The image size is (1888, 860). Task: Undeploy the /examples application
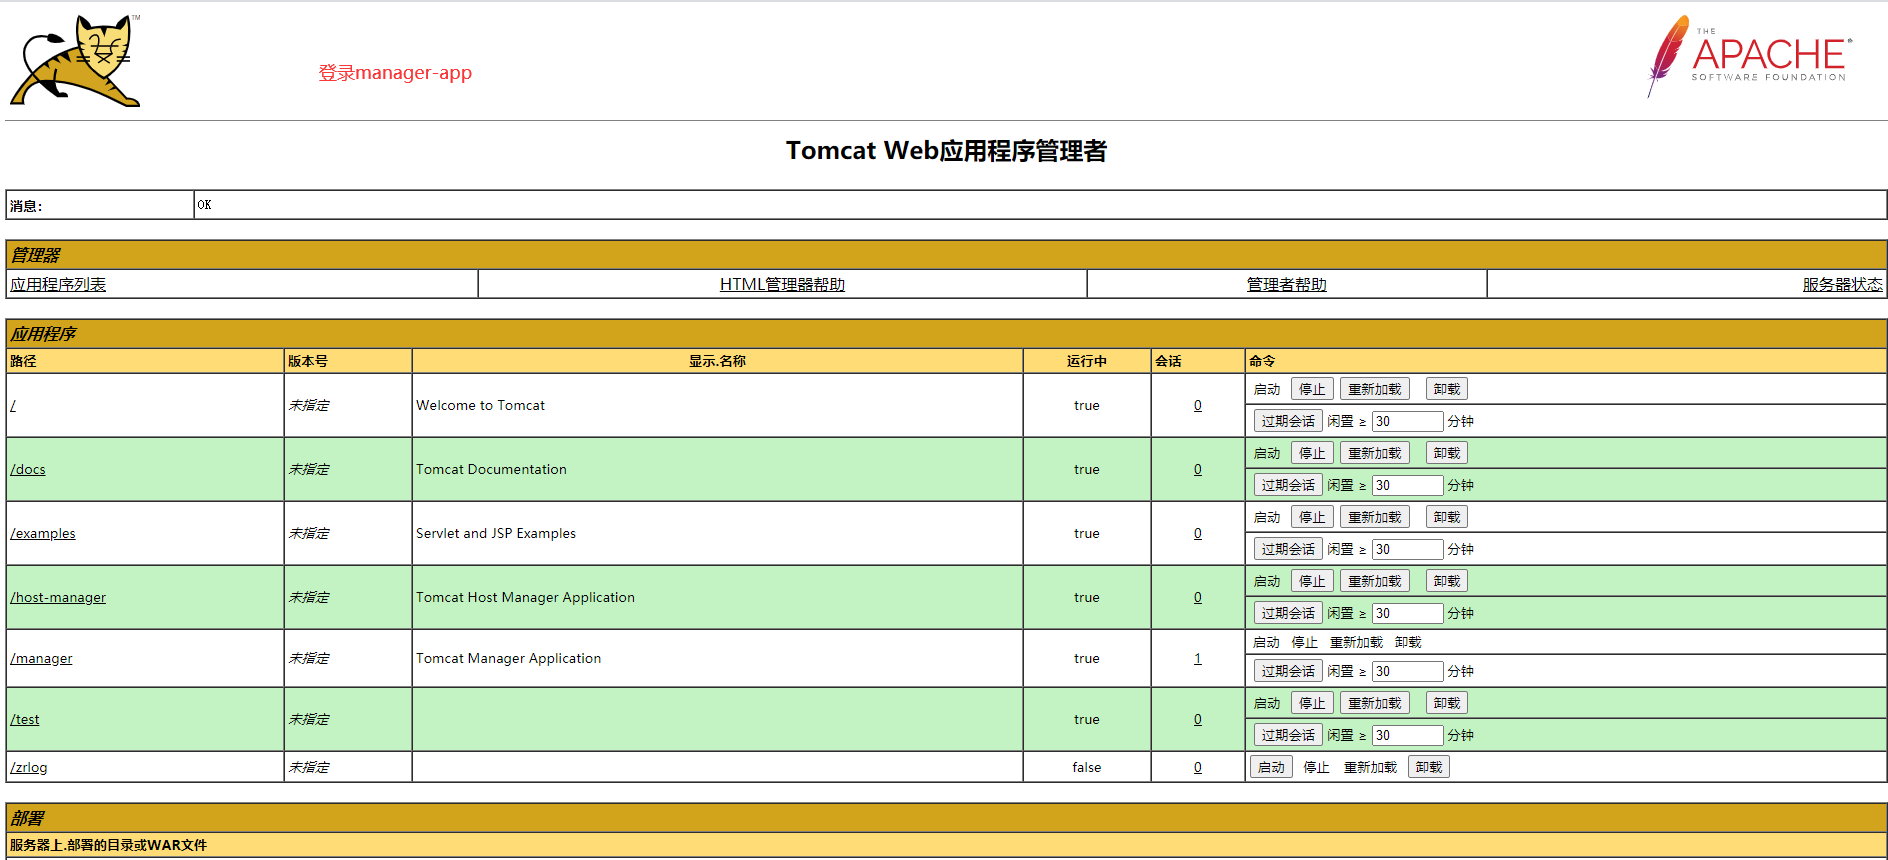coord(1446,517)
